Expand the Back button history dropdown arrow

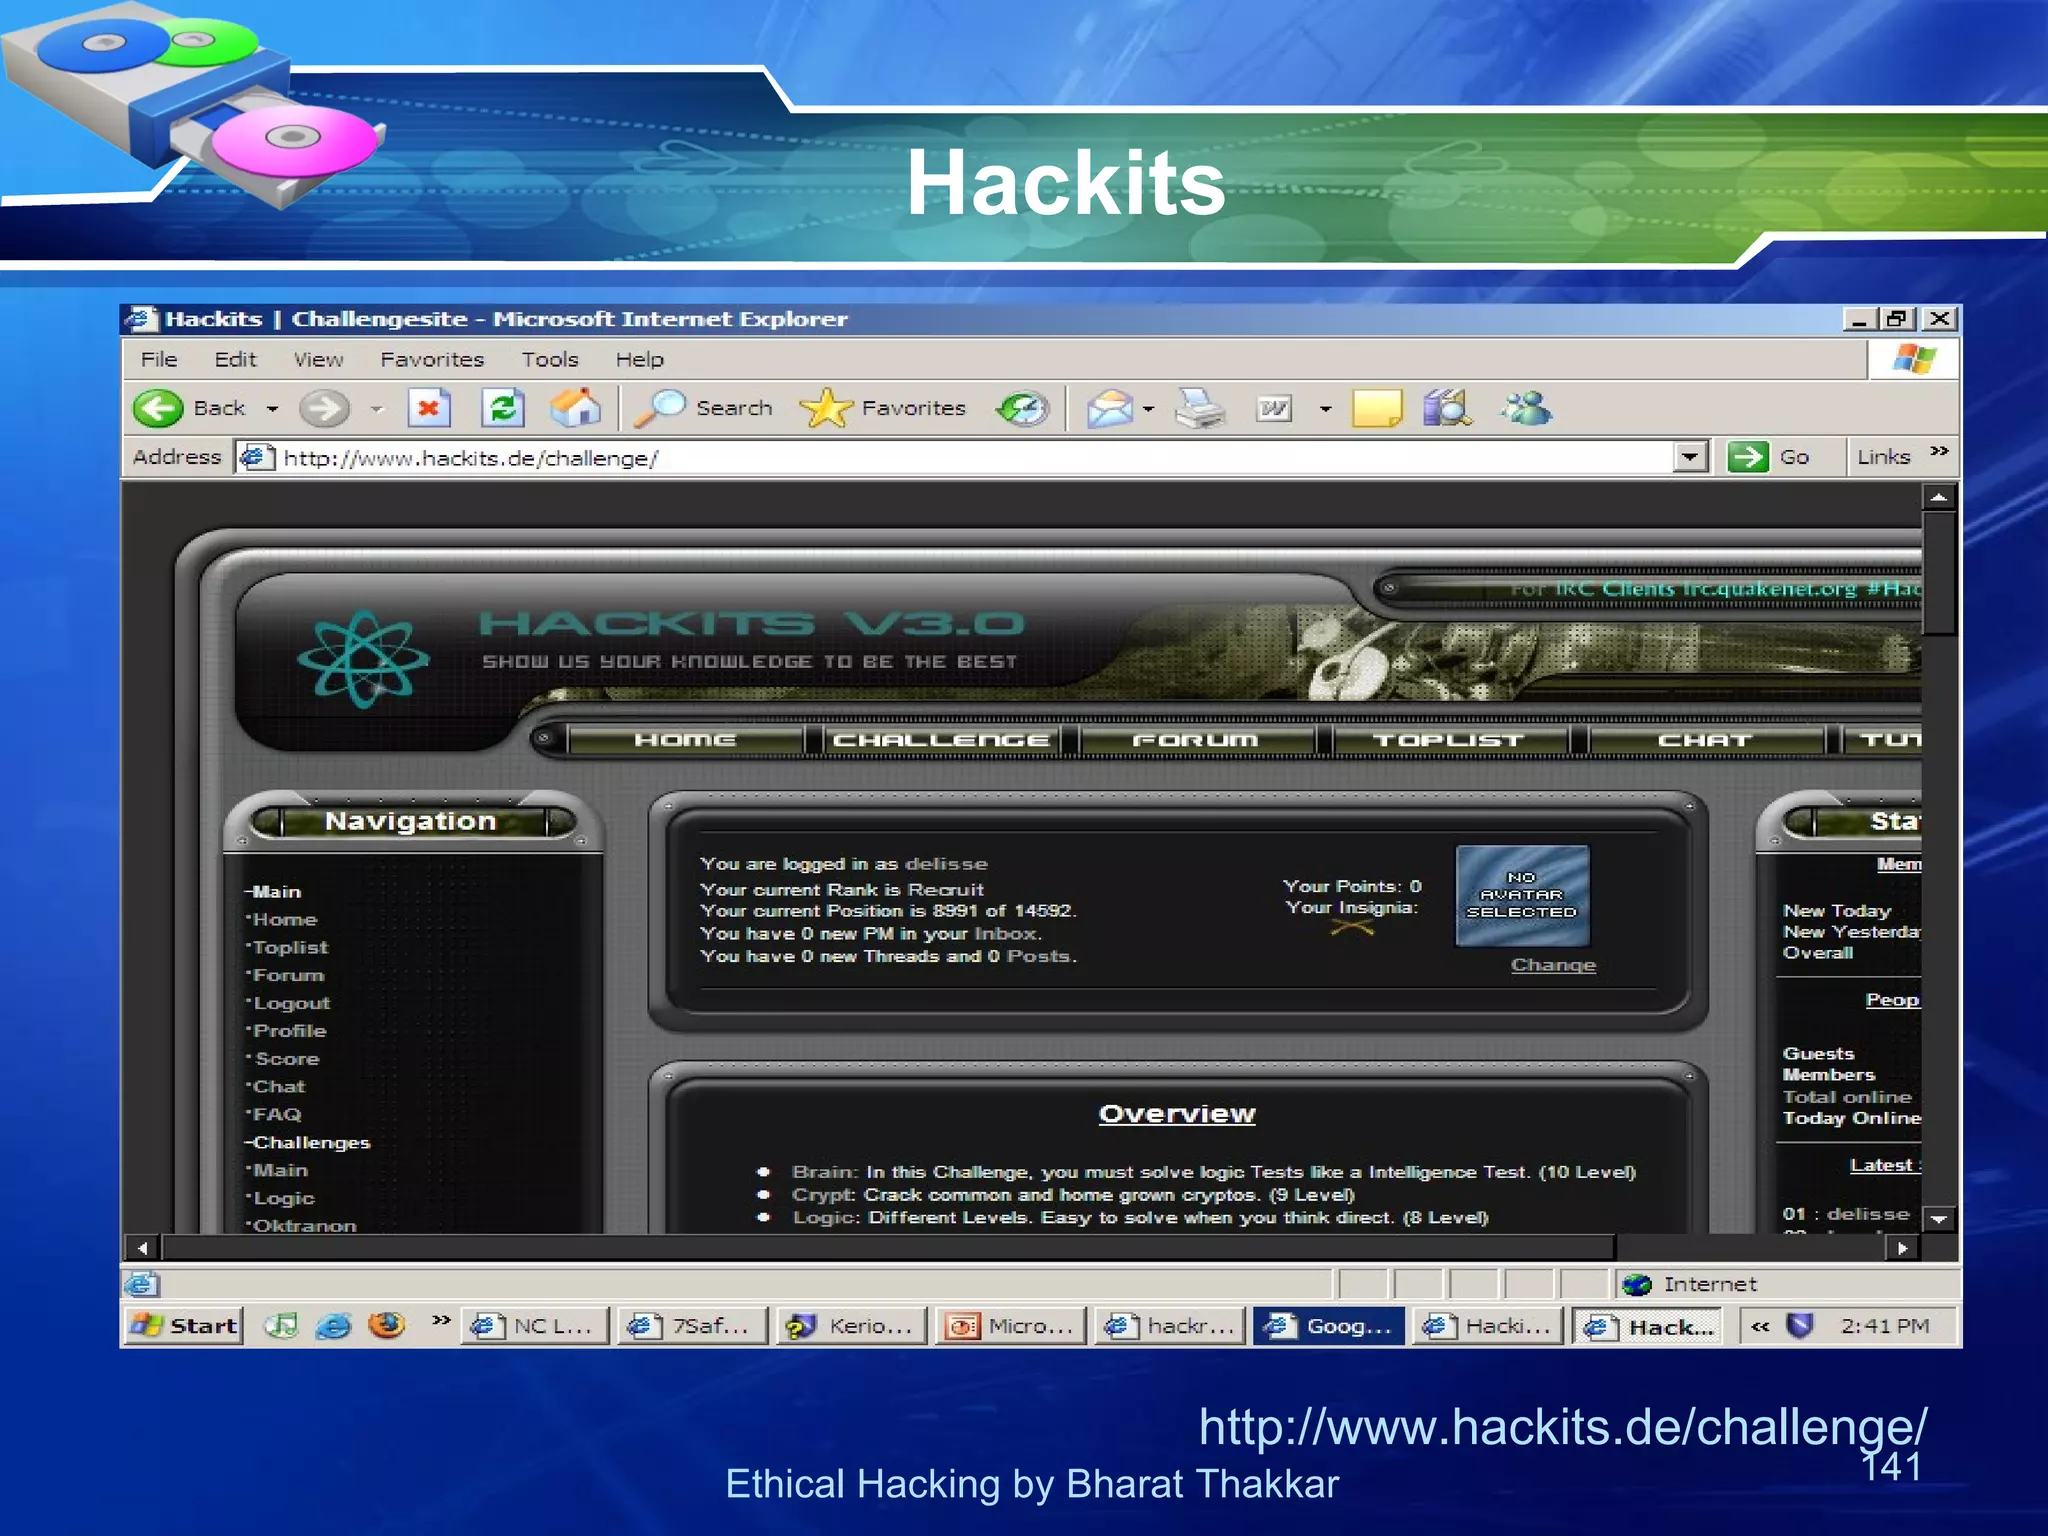click(272, 409)
